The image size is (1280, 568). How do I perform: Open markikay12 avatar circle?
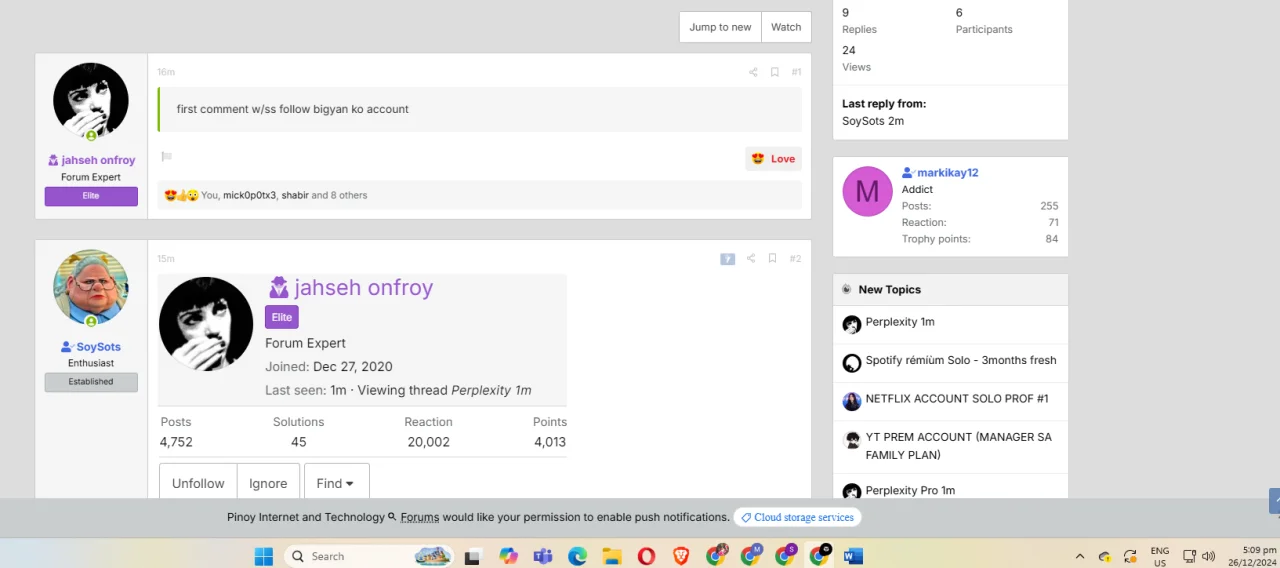[867, 191]
